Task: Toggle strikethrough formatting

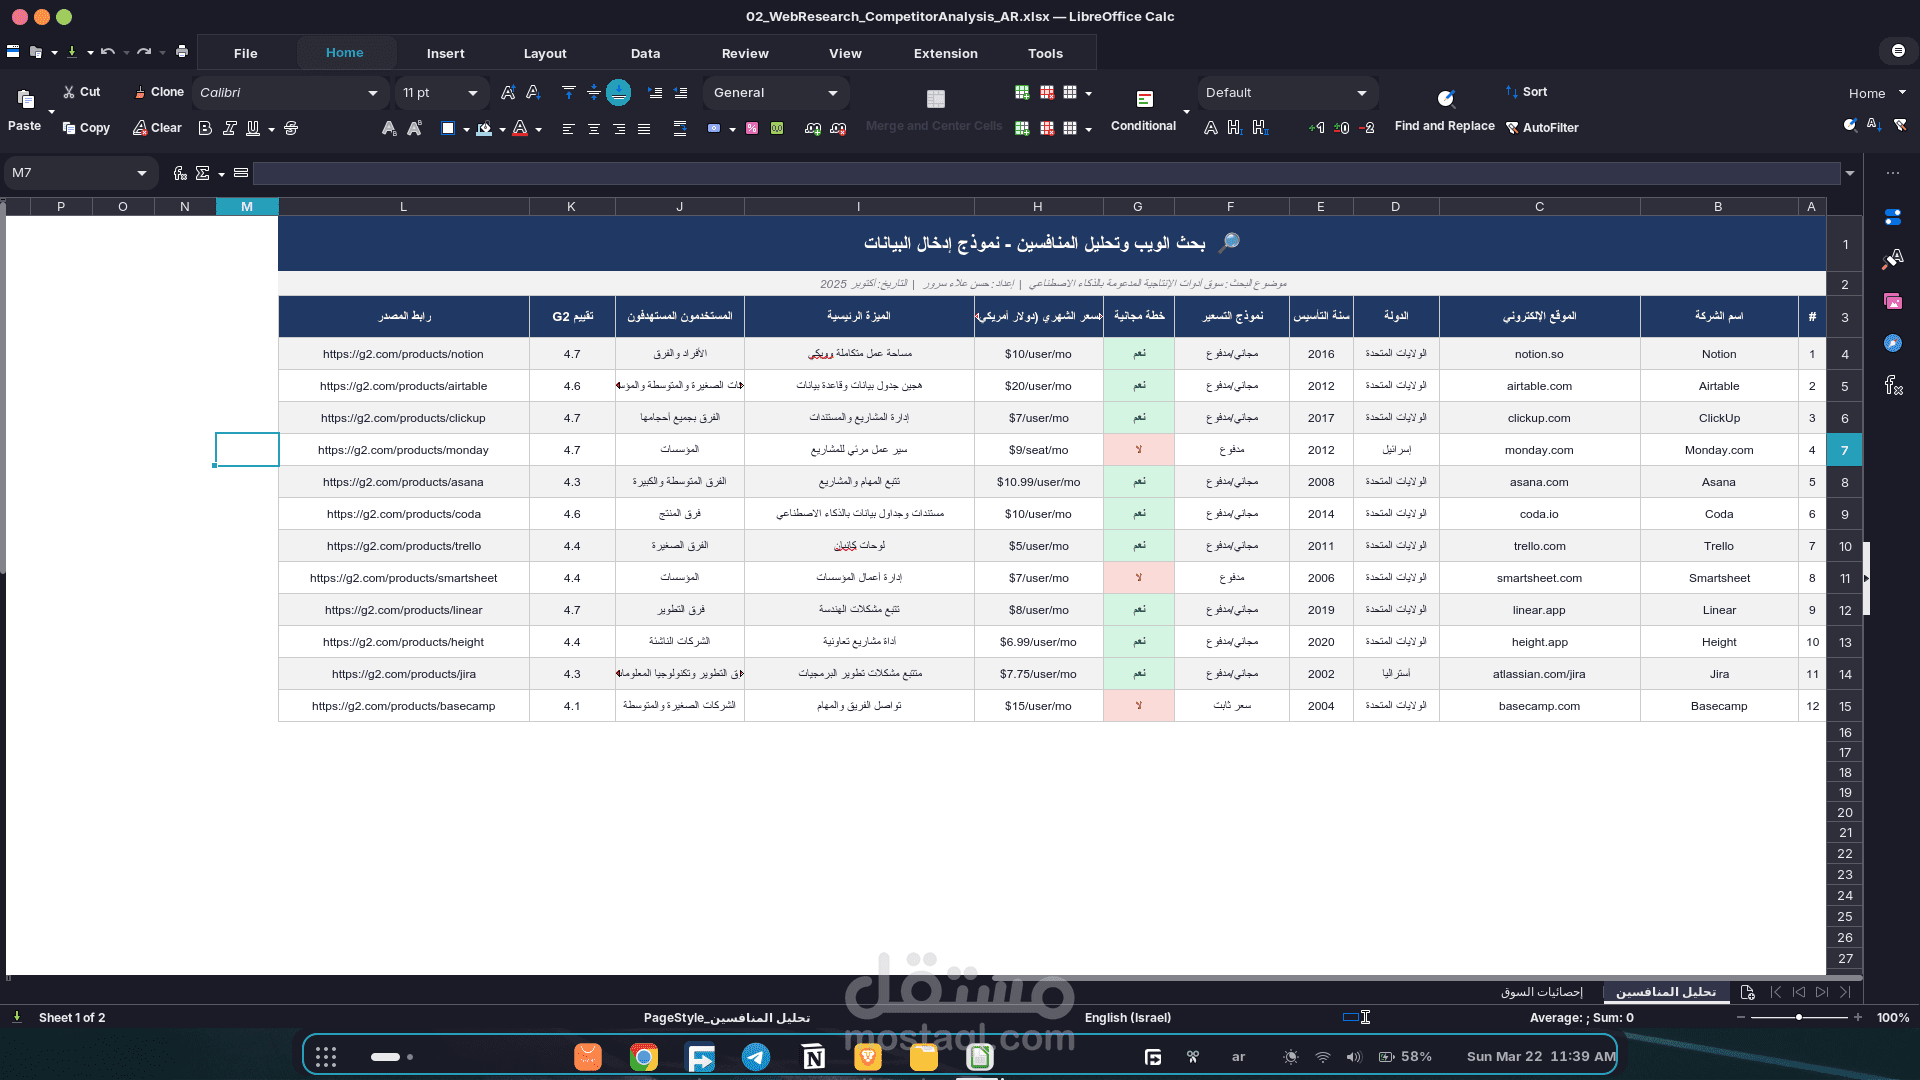Action: (x=291, y=128)
